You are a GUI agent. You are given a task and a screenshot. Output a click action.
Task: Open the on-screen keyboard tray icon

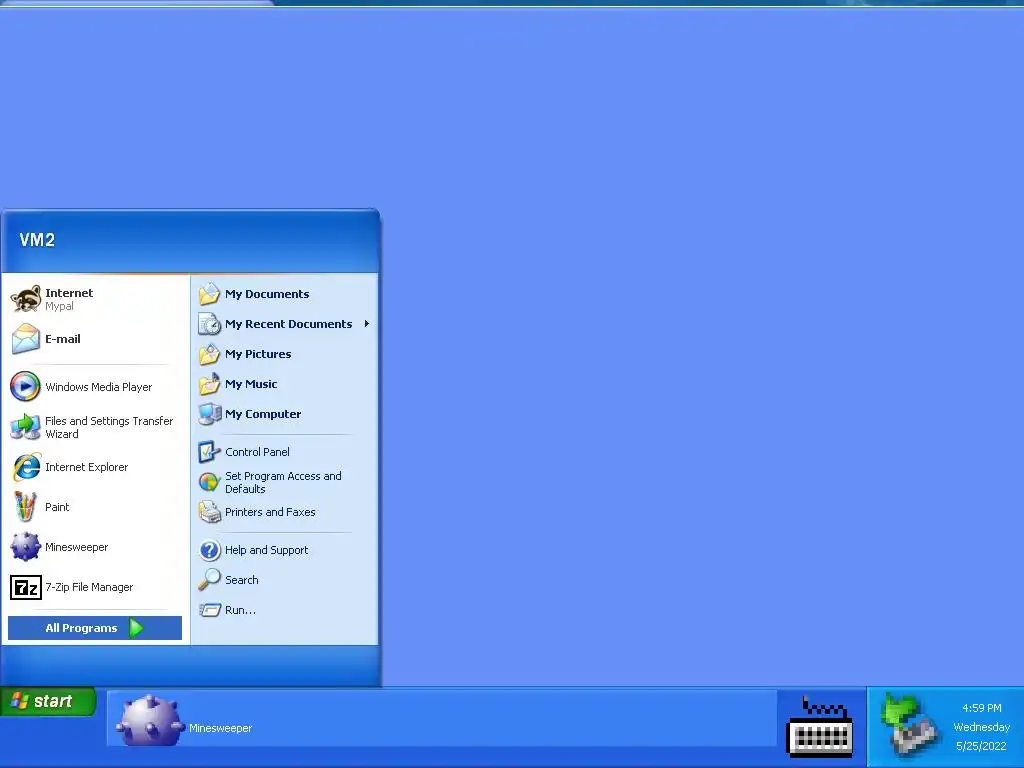point(820,727)
